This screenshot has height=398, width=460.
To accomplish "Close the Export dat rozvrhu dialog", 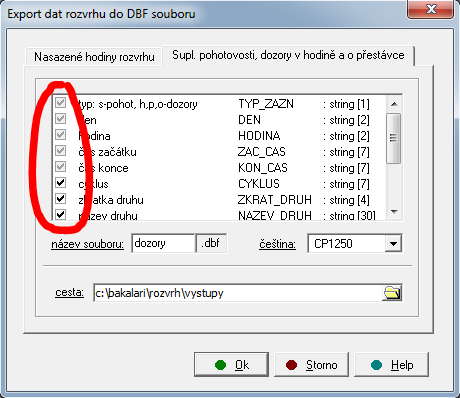I will pyautogui.click(x=431, y=9).
